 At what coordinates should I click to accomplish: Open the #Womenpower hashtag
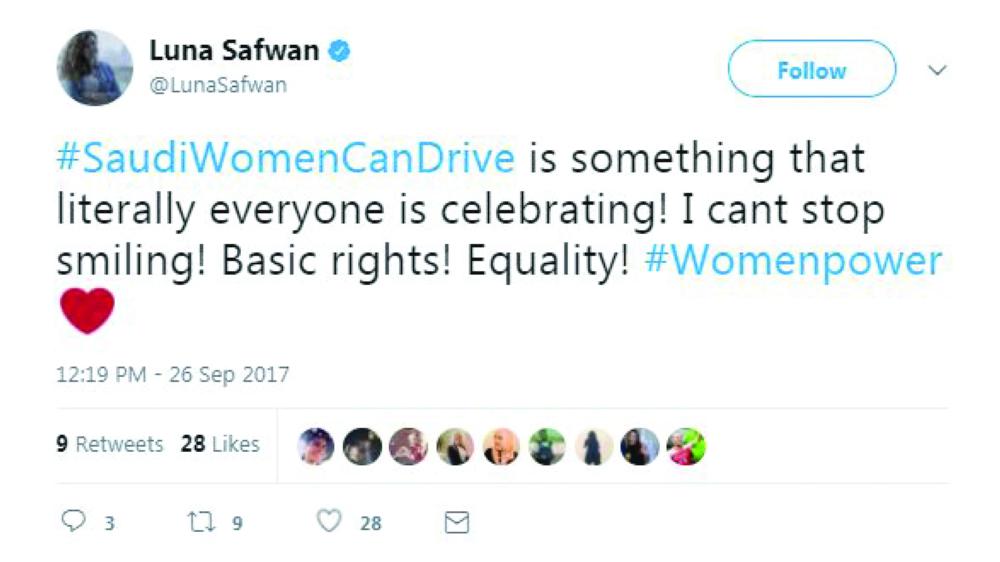tap(794, 262)
